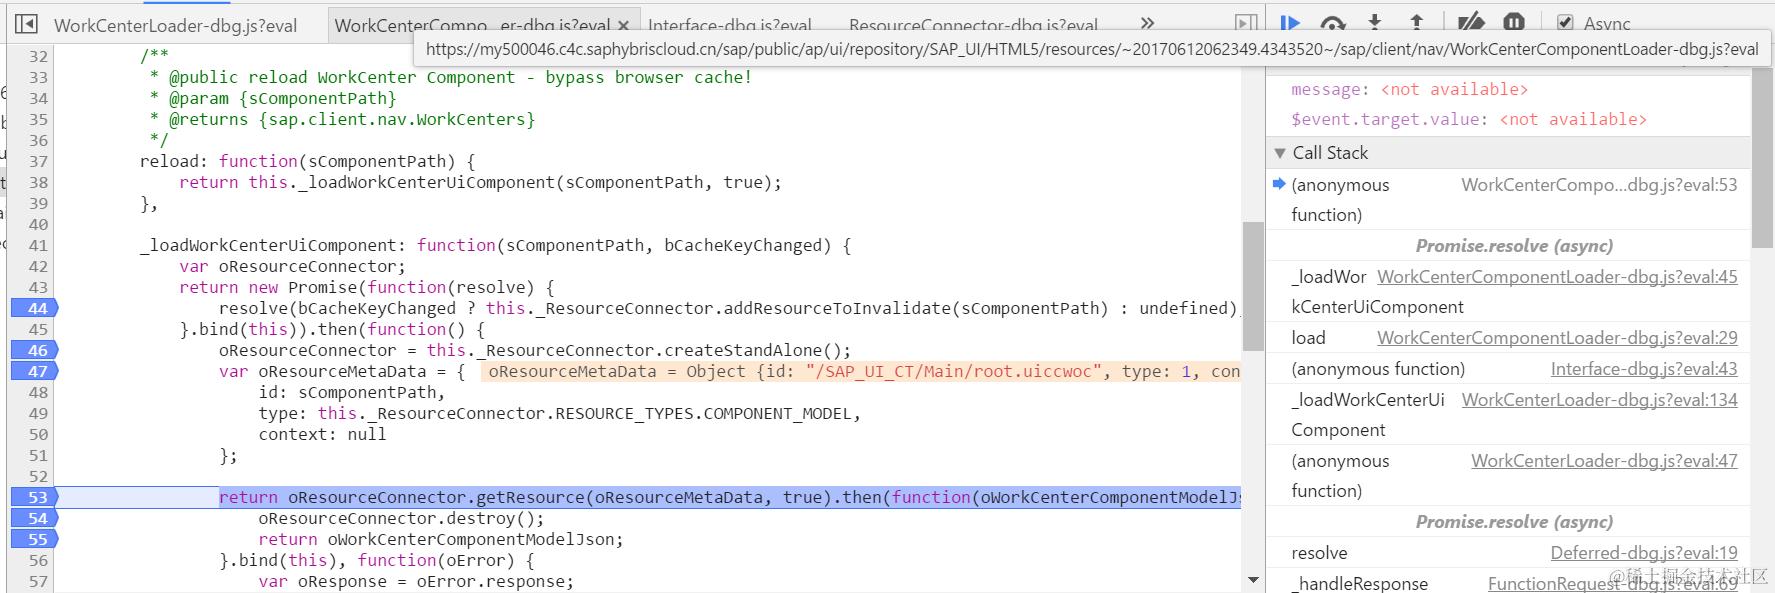Click 'context: null' on line 50
The width and height of the screenshot is (1775, 593).
[322, 434]
